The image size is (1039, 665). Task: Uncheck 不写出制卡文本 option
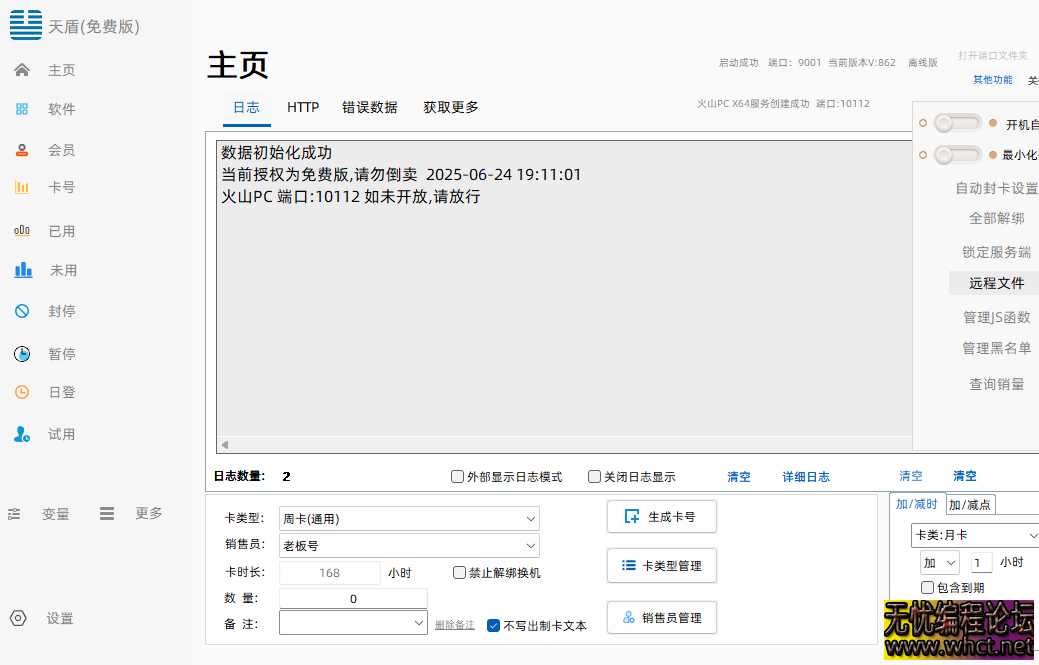(493, 626)
